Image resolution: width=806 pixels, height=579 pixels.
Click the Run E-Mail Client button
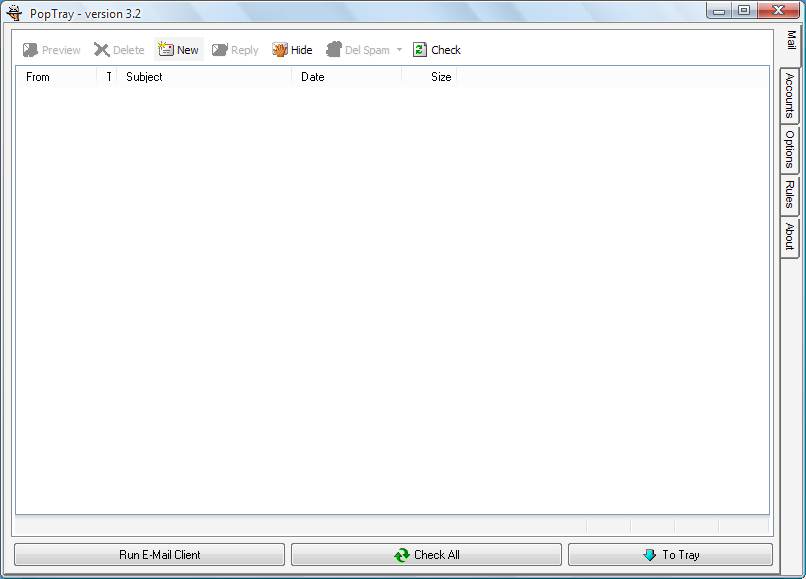point(150,555)
